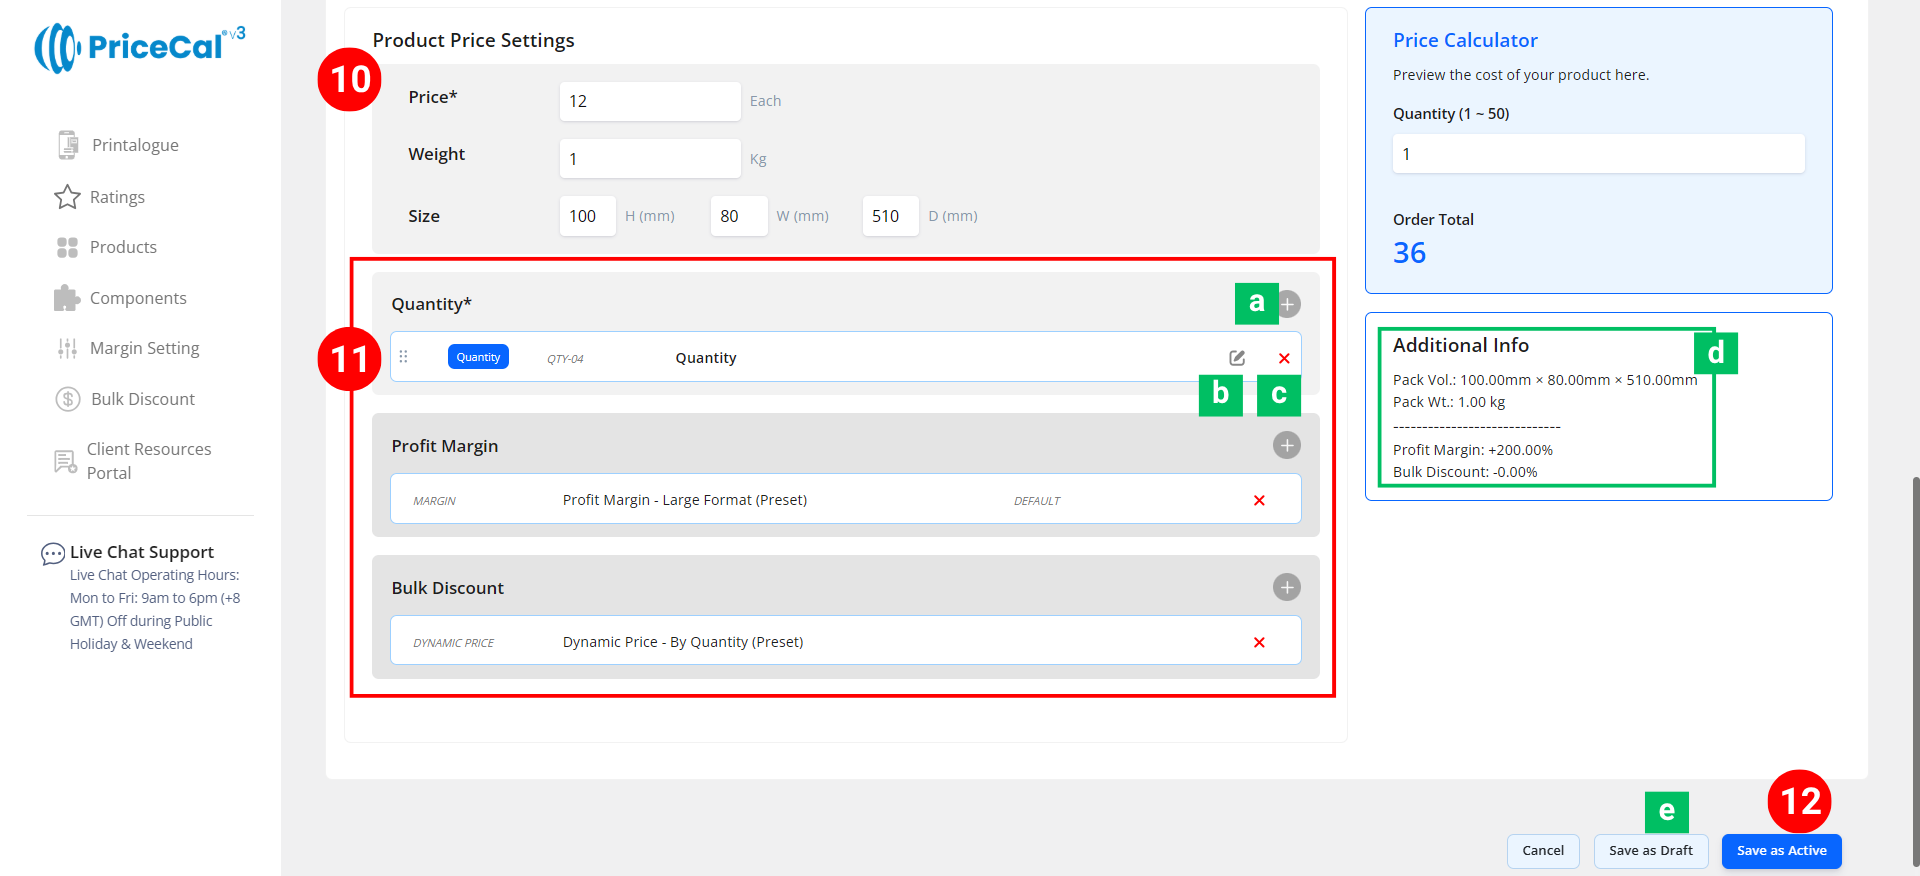Focus the Price input field
This screenshot has height=876, width=1920.
(649, 101)
